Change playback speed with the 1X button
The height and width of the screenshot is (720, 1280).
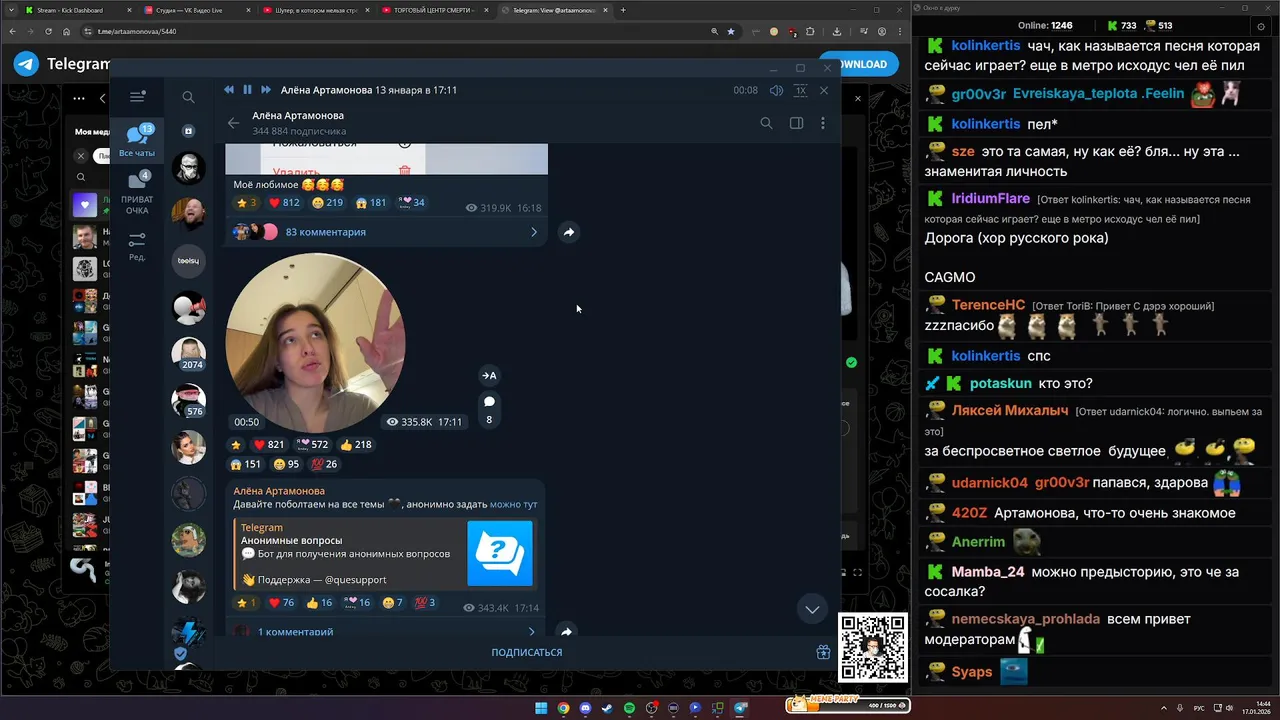tap(800, 90)
